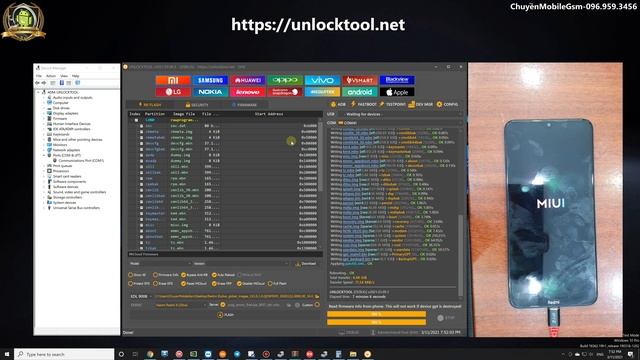Open the Testpoint tool

pyautogui.click(x=393, y=104)
